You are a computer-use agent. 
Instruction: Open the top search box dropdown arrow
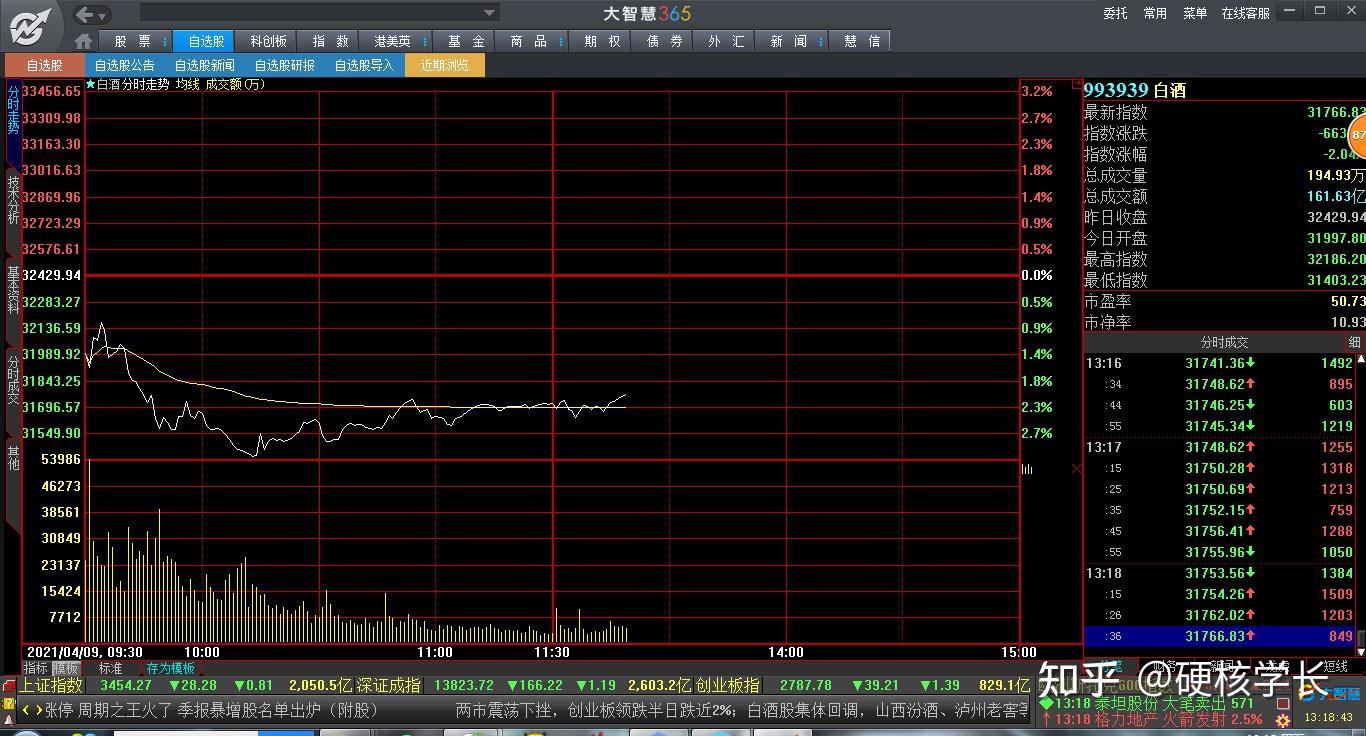tap(490, 13)
